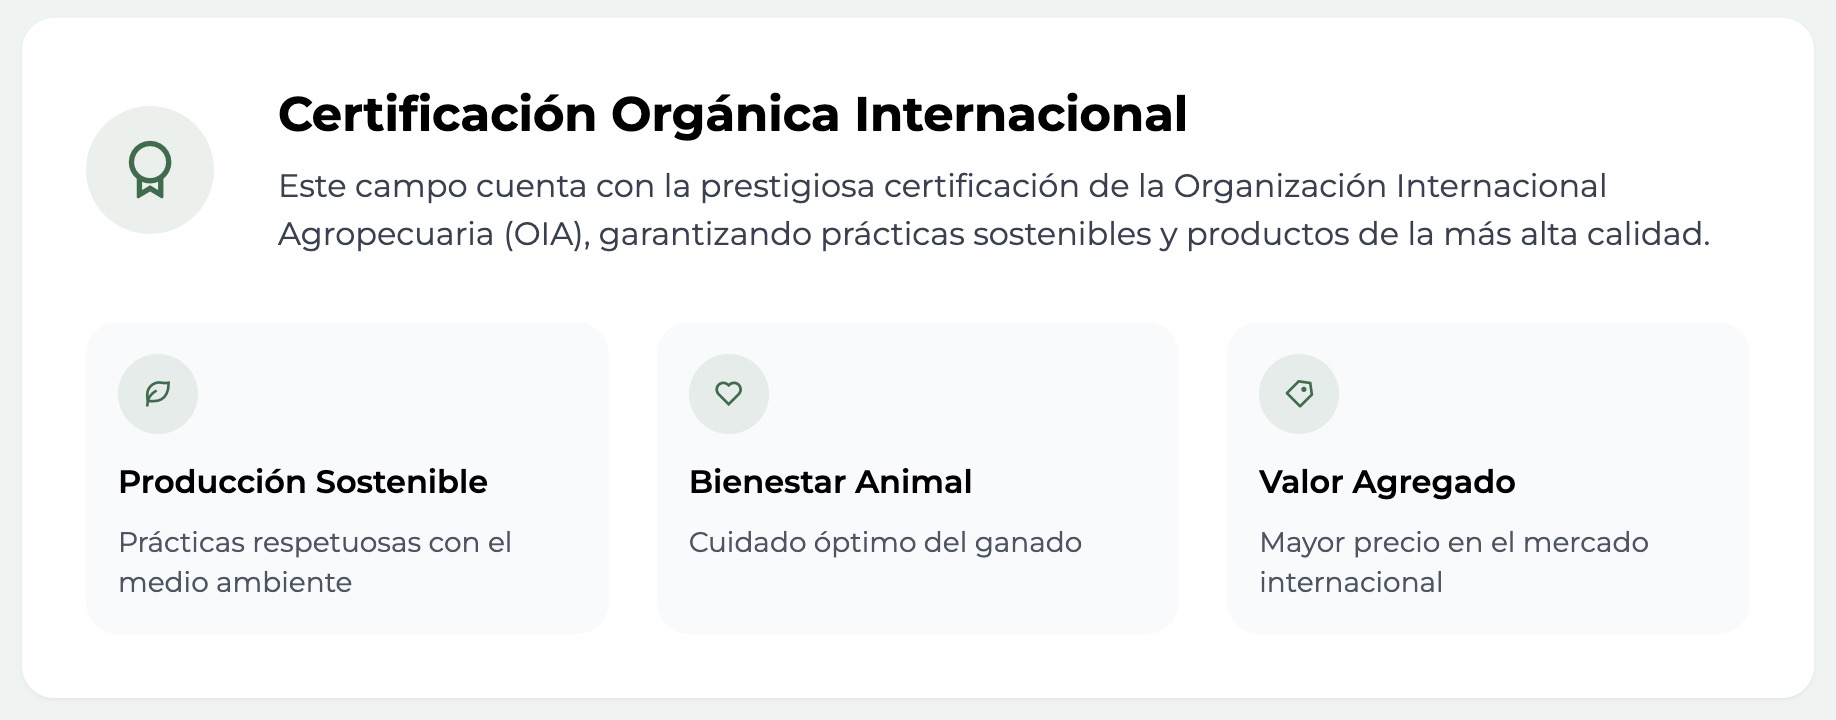The image size is (1836, 720).
Task: Click the leaf icon for Producción Sostenible
Action: 158,394
